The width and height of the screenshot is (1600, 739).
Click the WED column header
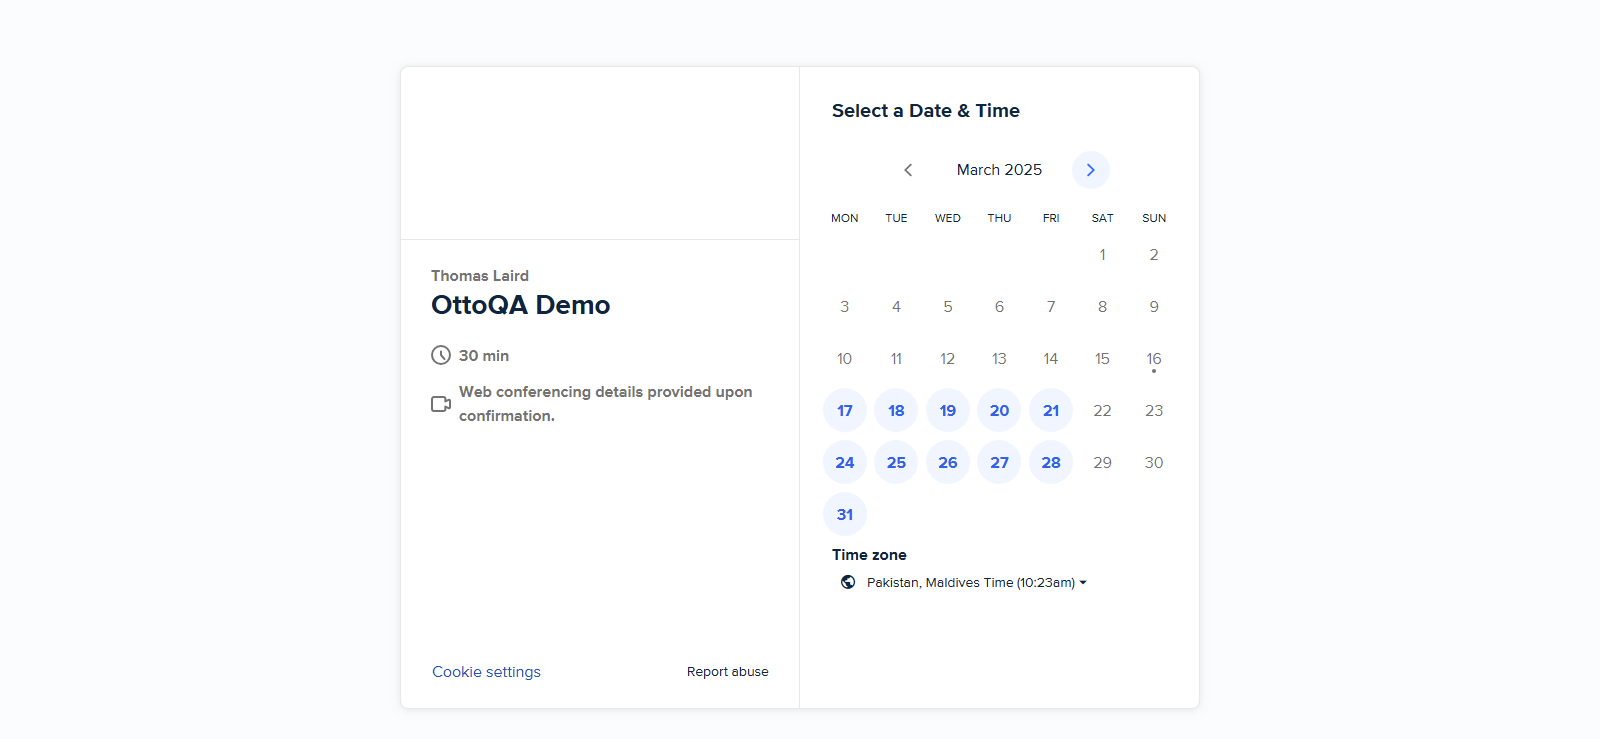point(948,218)
